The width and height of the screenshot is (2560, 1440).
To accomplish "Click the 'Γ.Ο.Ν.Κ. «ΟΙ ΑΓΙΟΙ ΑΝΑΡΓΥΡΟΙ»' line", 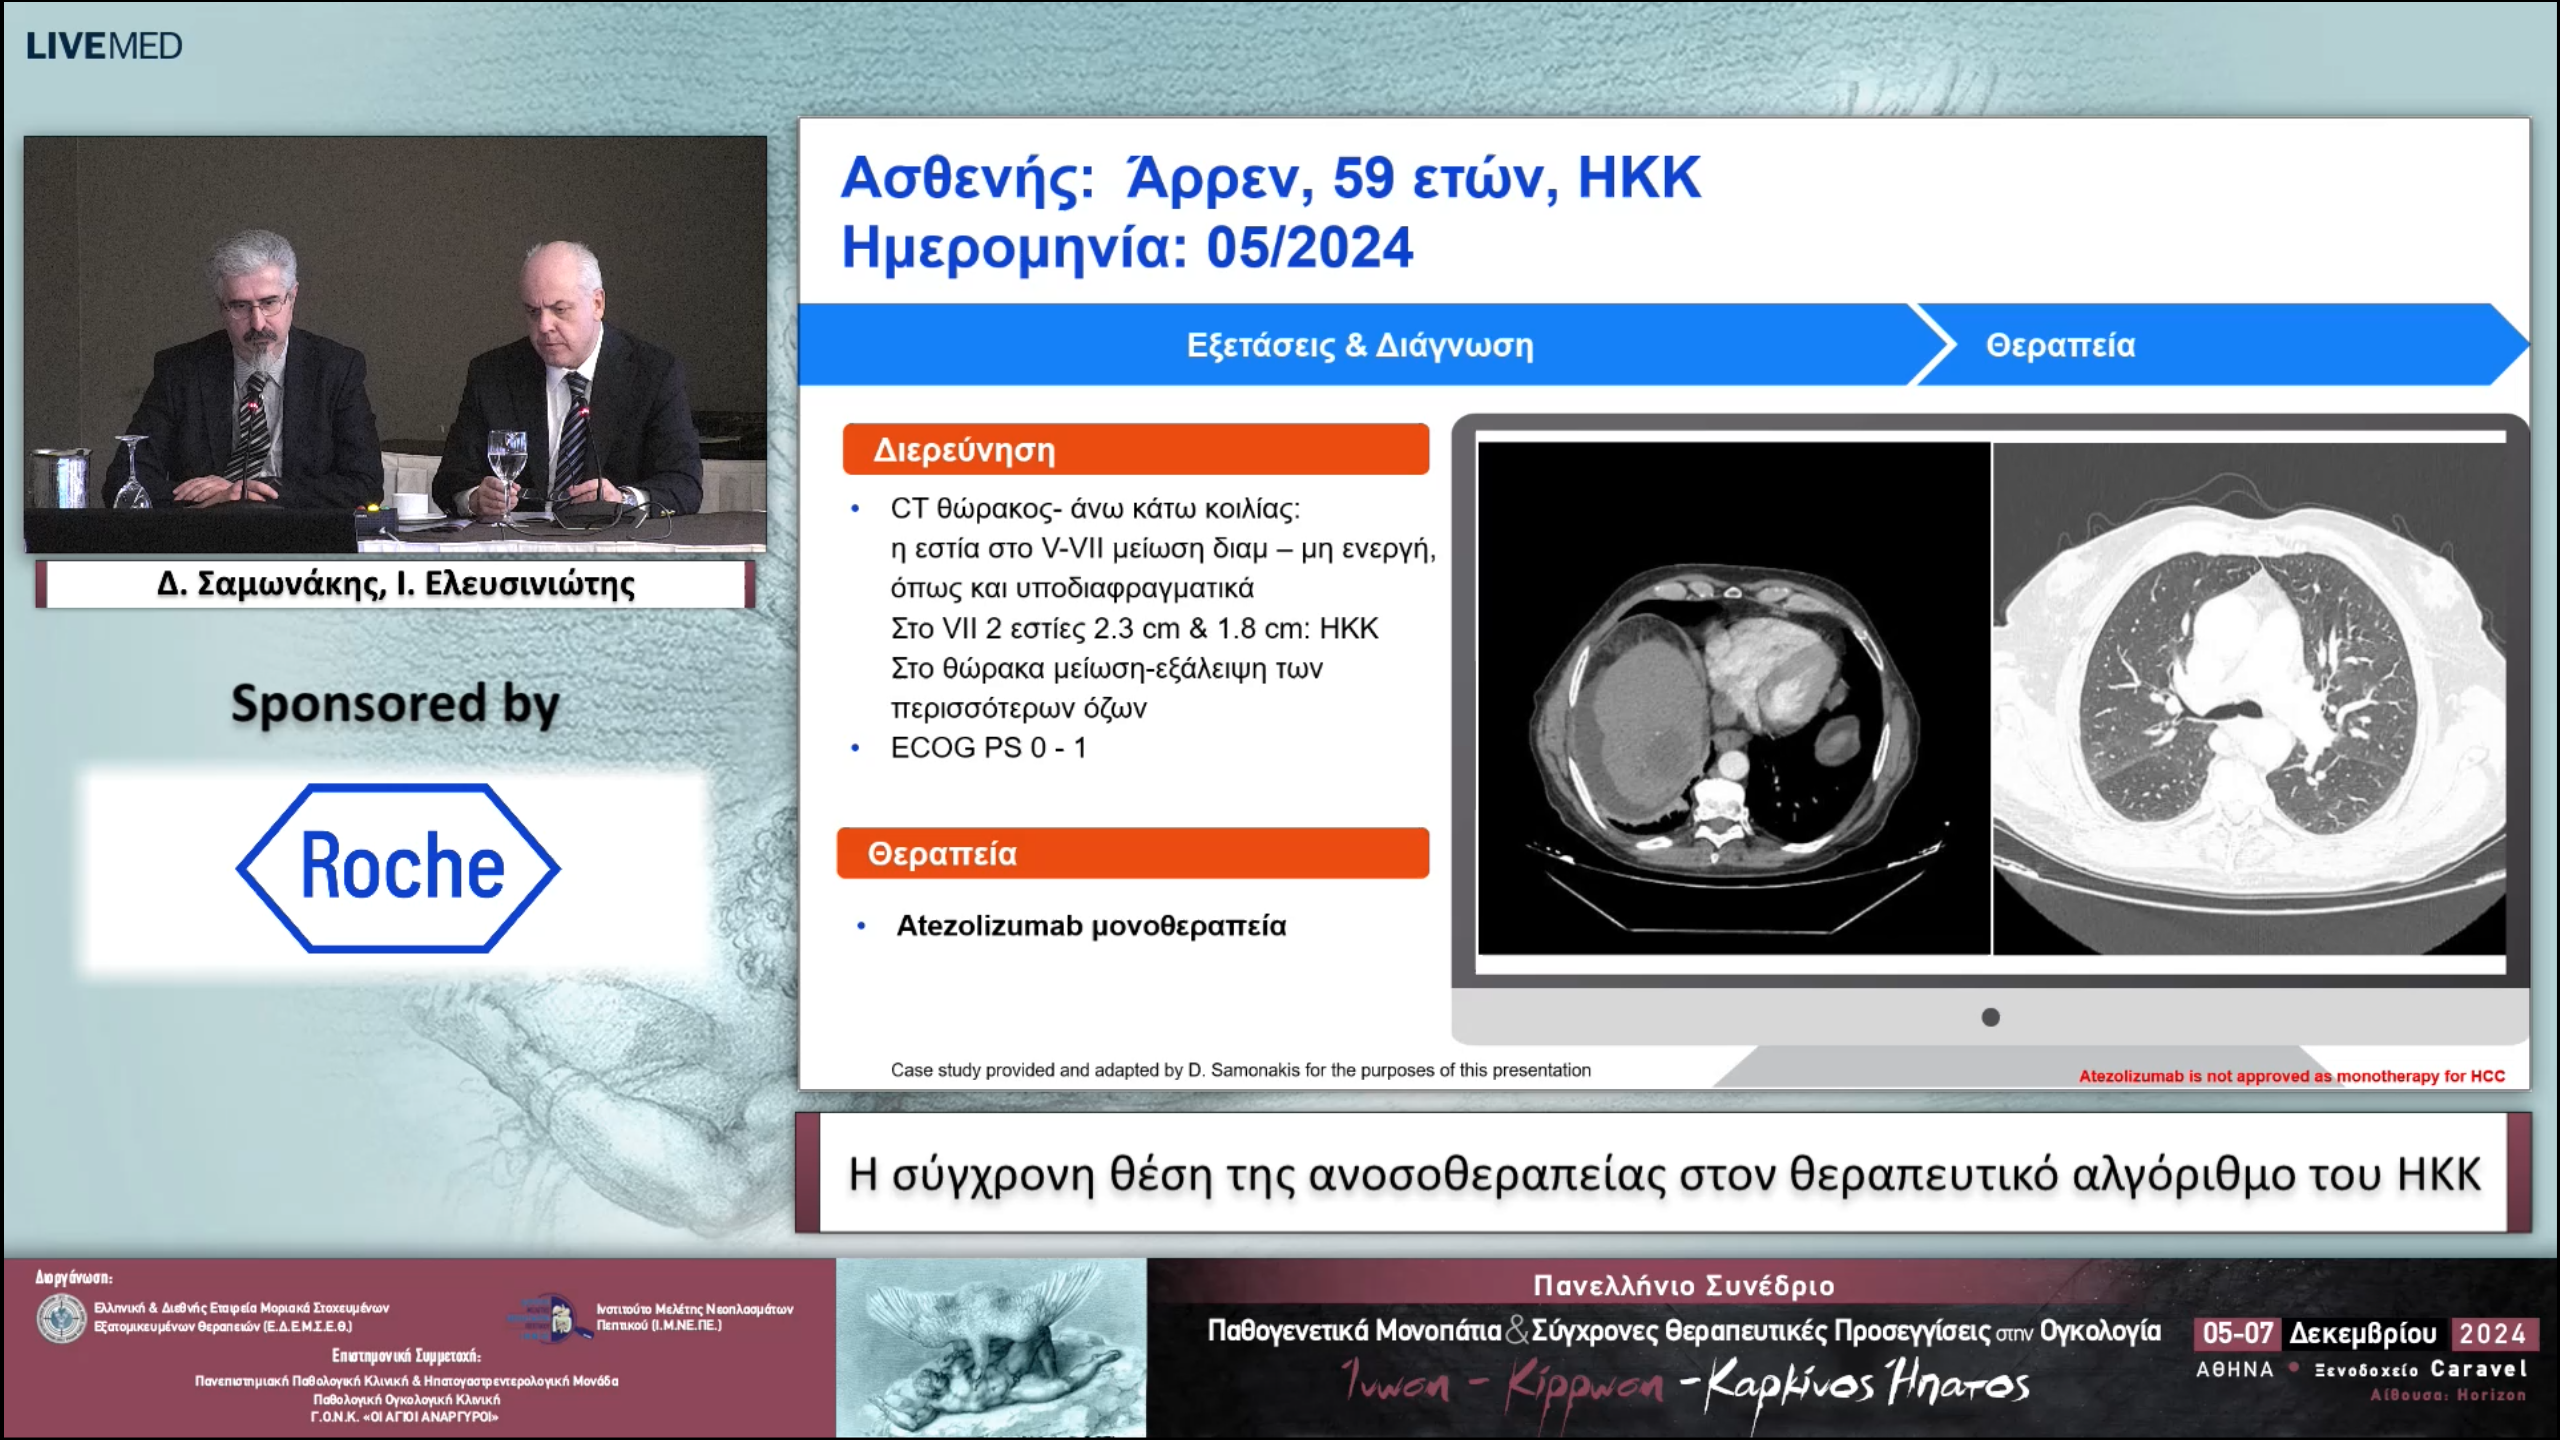I will (404, 1417).
